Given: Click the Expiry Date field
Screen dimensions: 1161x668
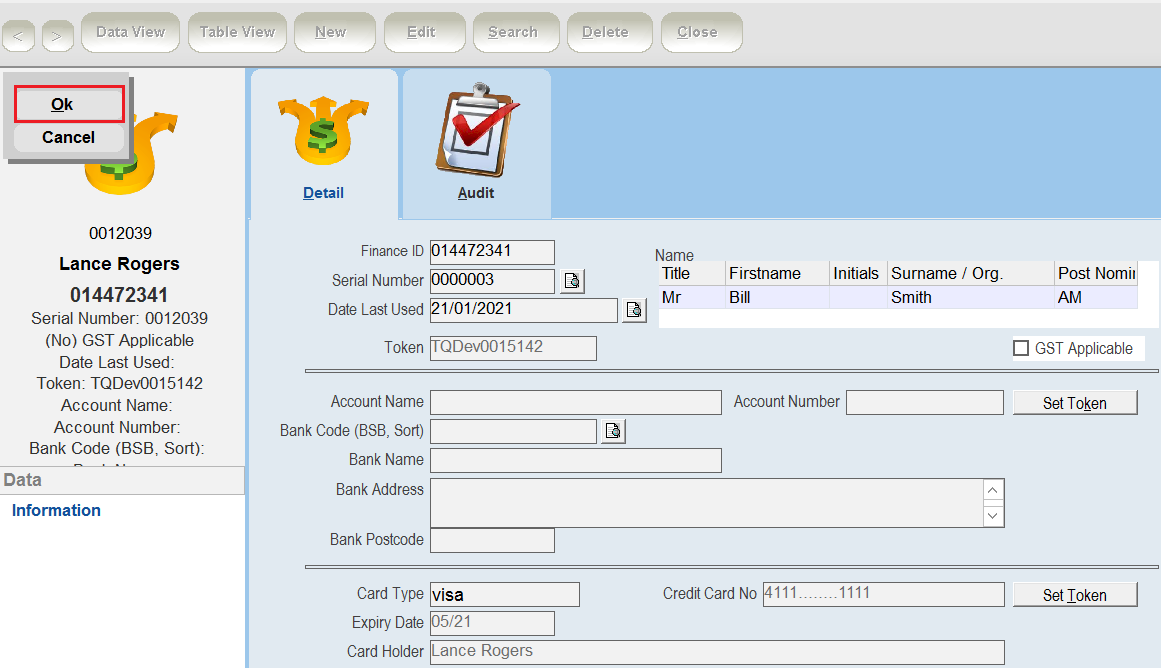Looking at the screenshot, I should point(492,623).
